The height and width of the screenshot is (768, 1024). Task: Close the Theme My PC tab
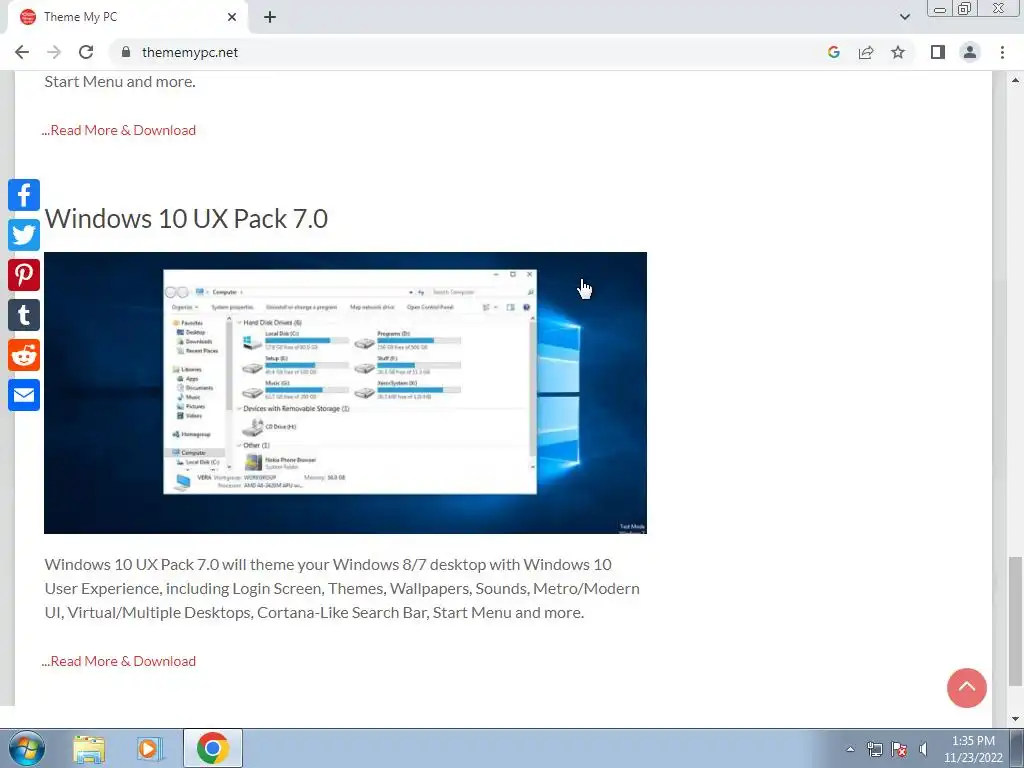point(232,17)
